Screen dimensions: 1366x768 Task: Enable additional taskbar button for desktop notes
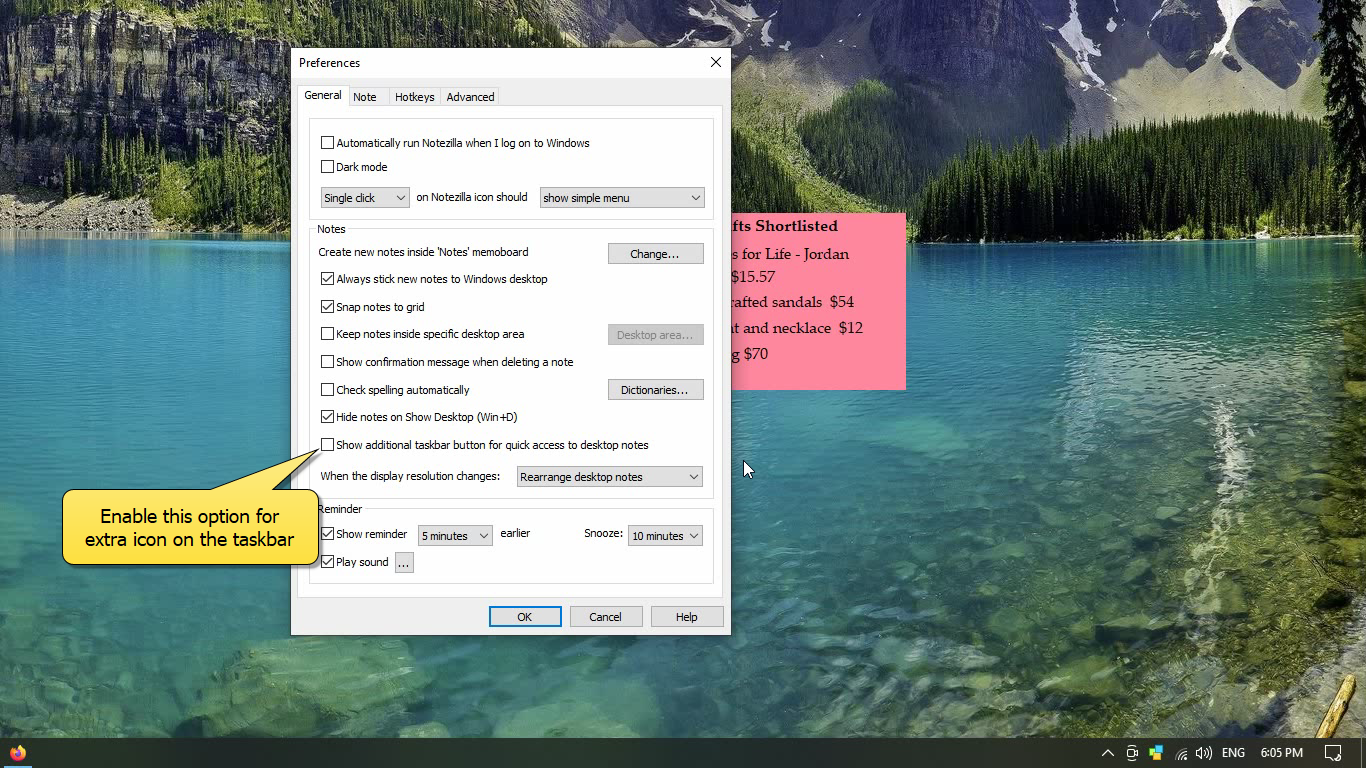point(327,445)
